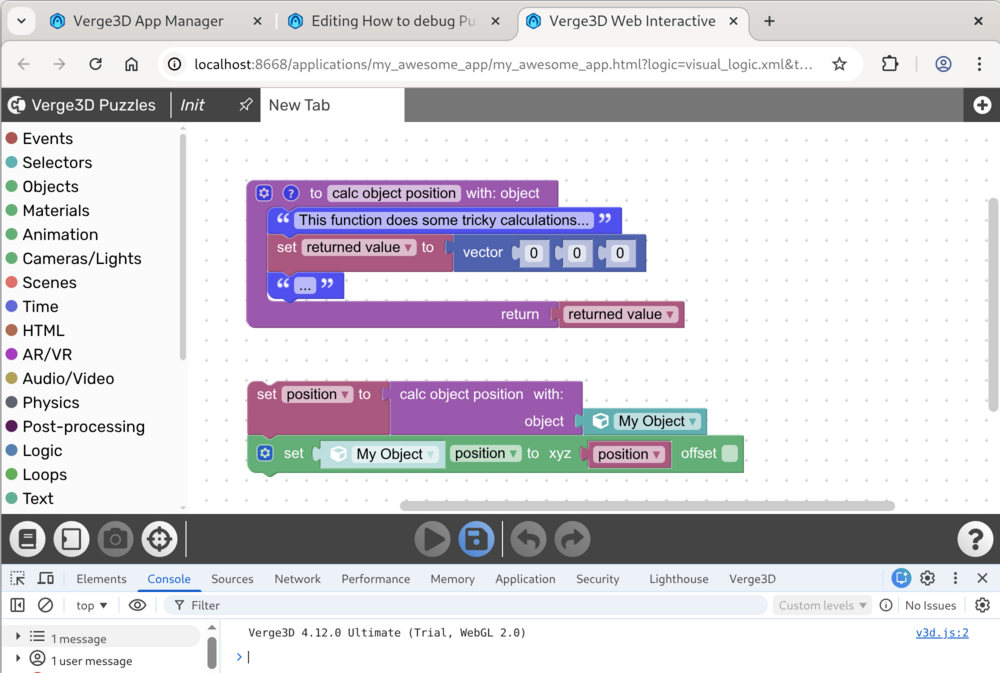Open the puzzles library book icon
Image resolution: width=1000 pixels, height=673 pixels.
click(28, 539)
